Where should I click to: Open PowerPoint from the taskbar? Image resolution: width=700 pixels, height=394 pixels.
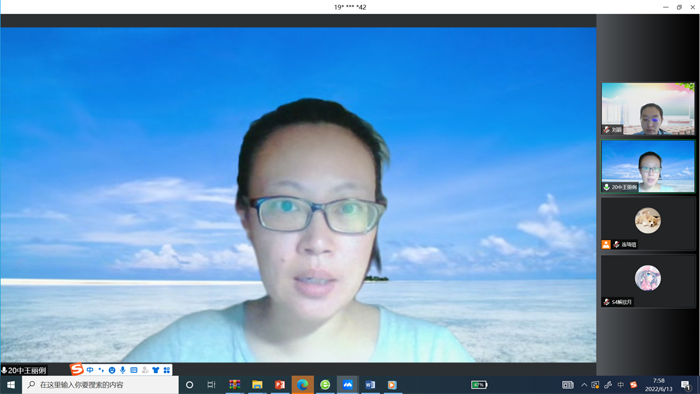tap(280, 385)
